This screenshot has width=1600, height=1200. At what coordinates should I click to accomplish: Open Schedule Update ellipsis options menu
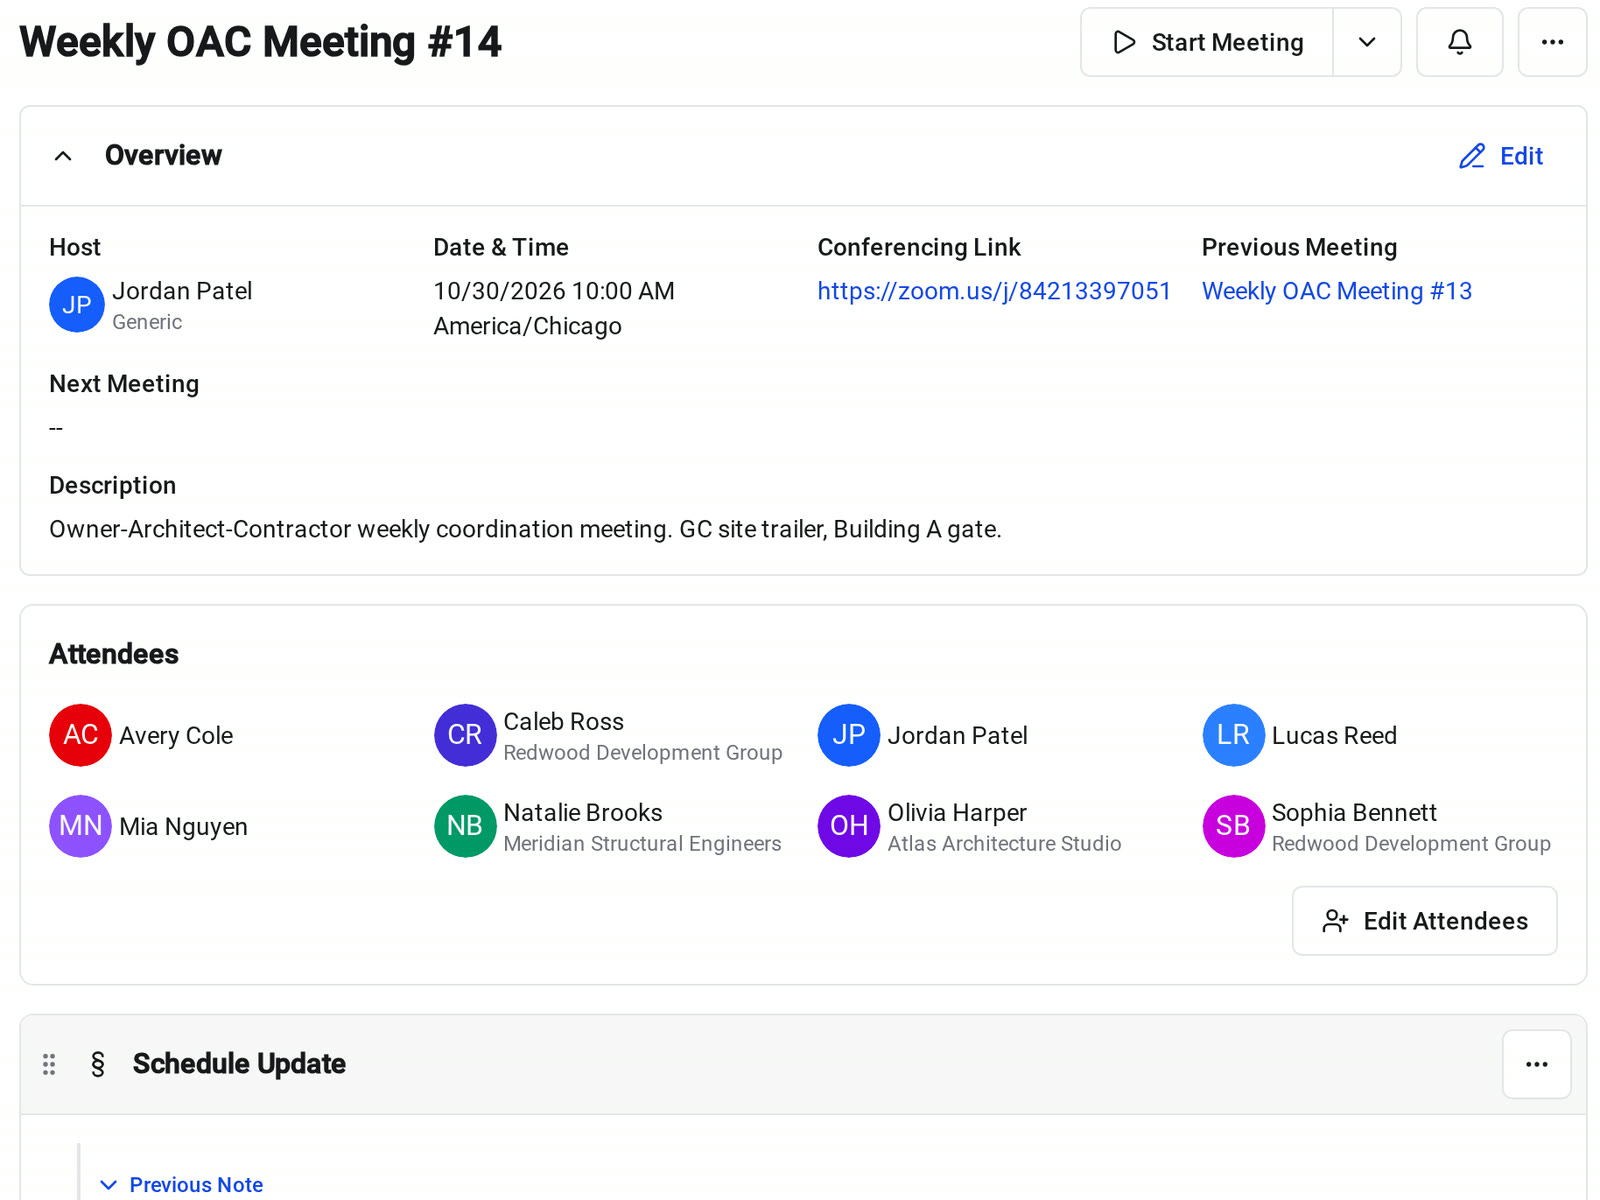click(1536, 1064)
